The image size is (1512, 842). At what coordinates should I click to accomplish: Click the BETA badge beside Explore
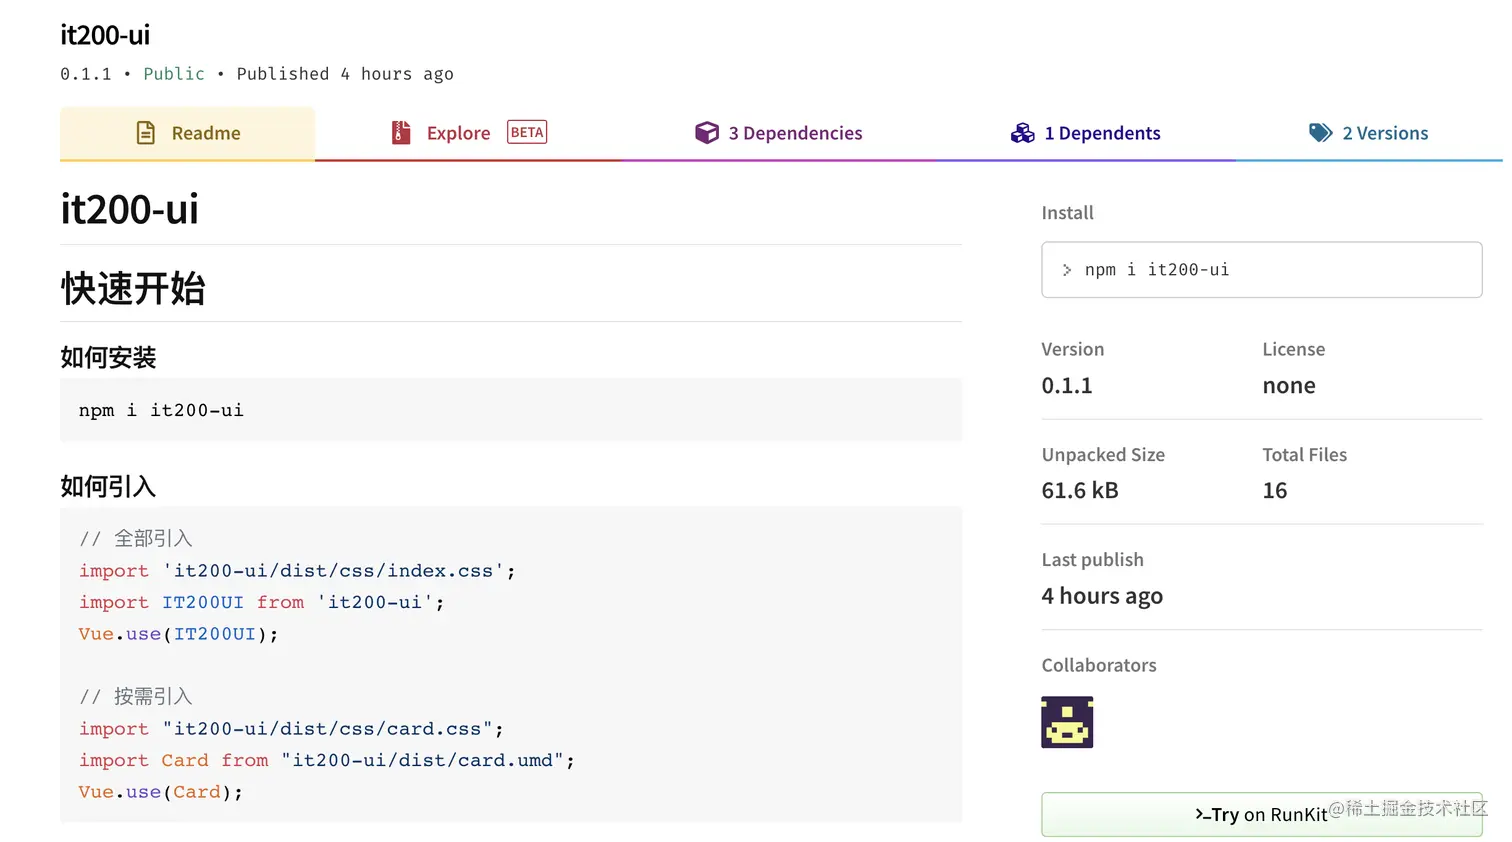click(x=527, y=133)
